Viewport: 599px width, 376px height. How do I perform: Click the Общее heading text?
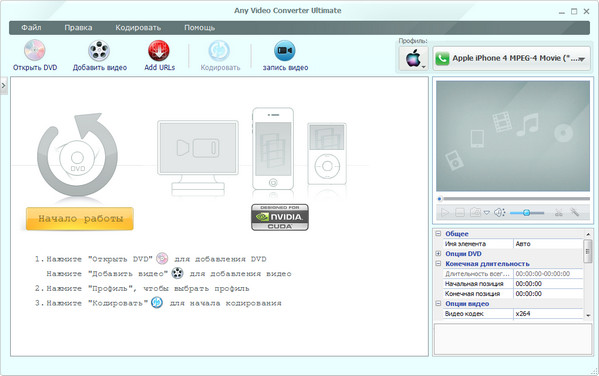[457, 234]
